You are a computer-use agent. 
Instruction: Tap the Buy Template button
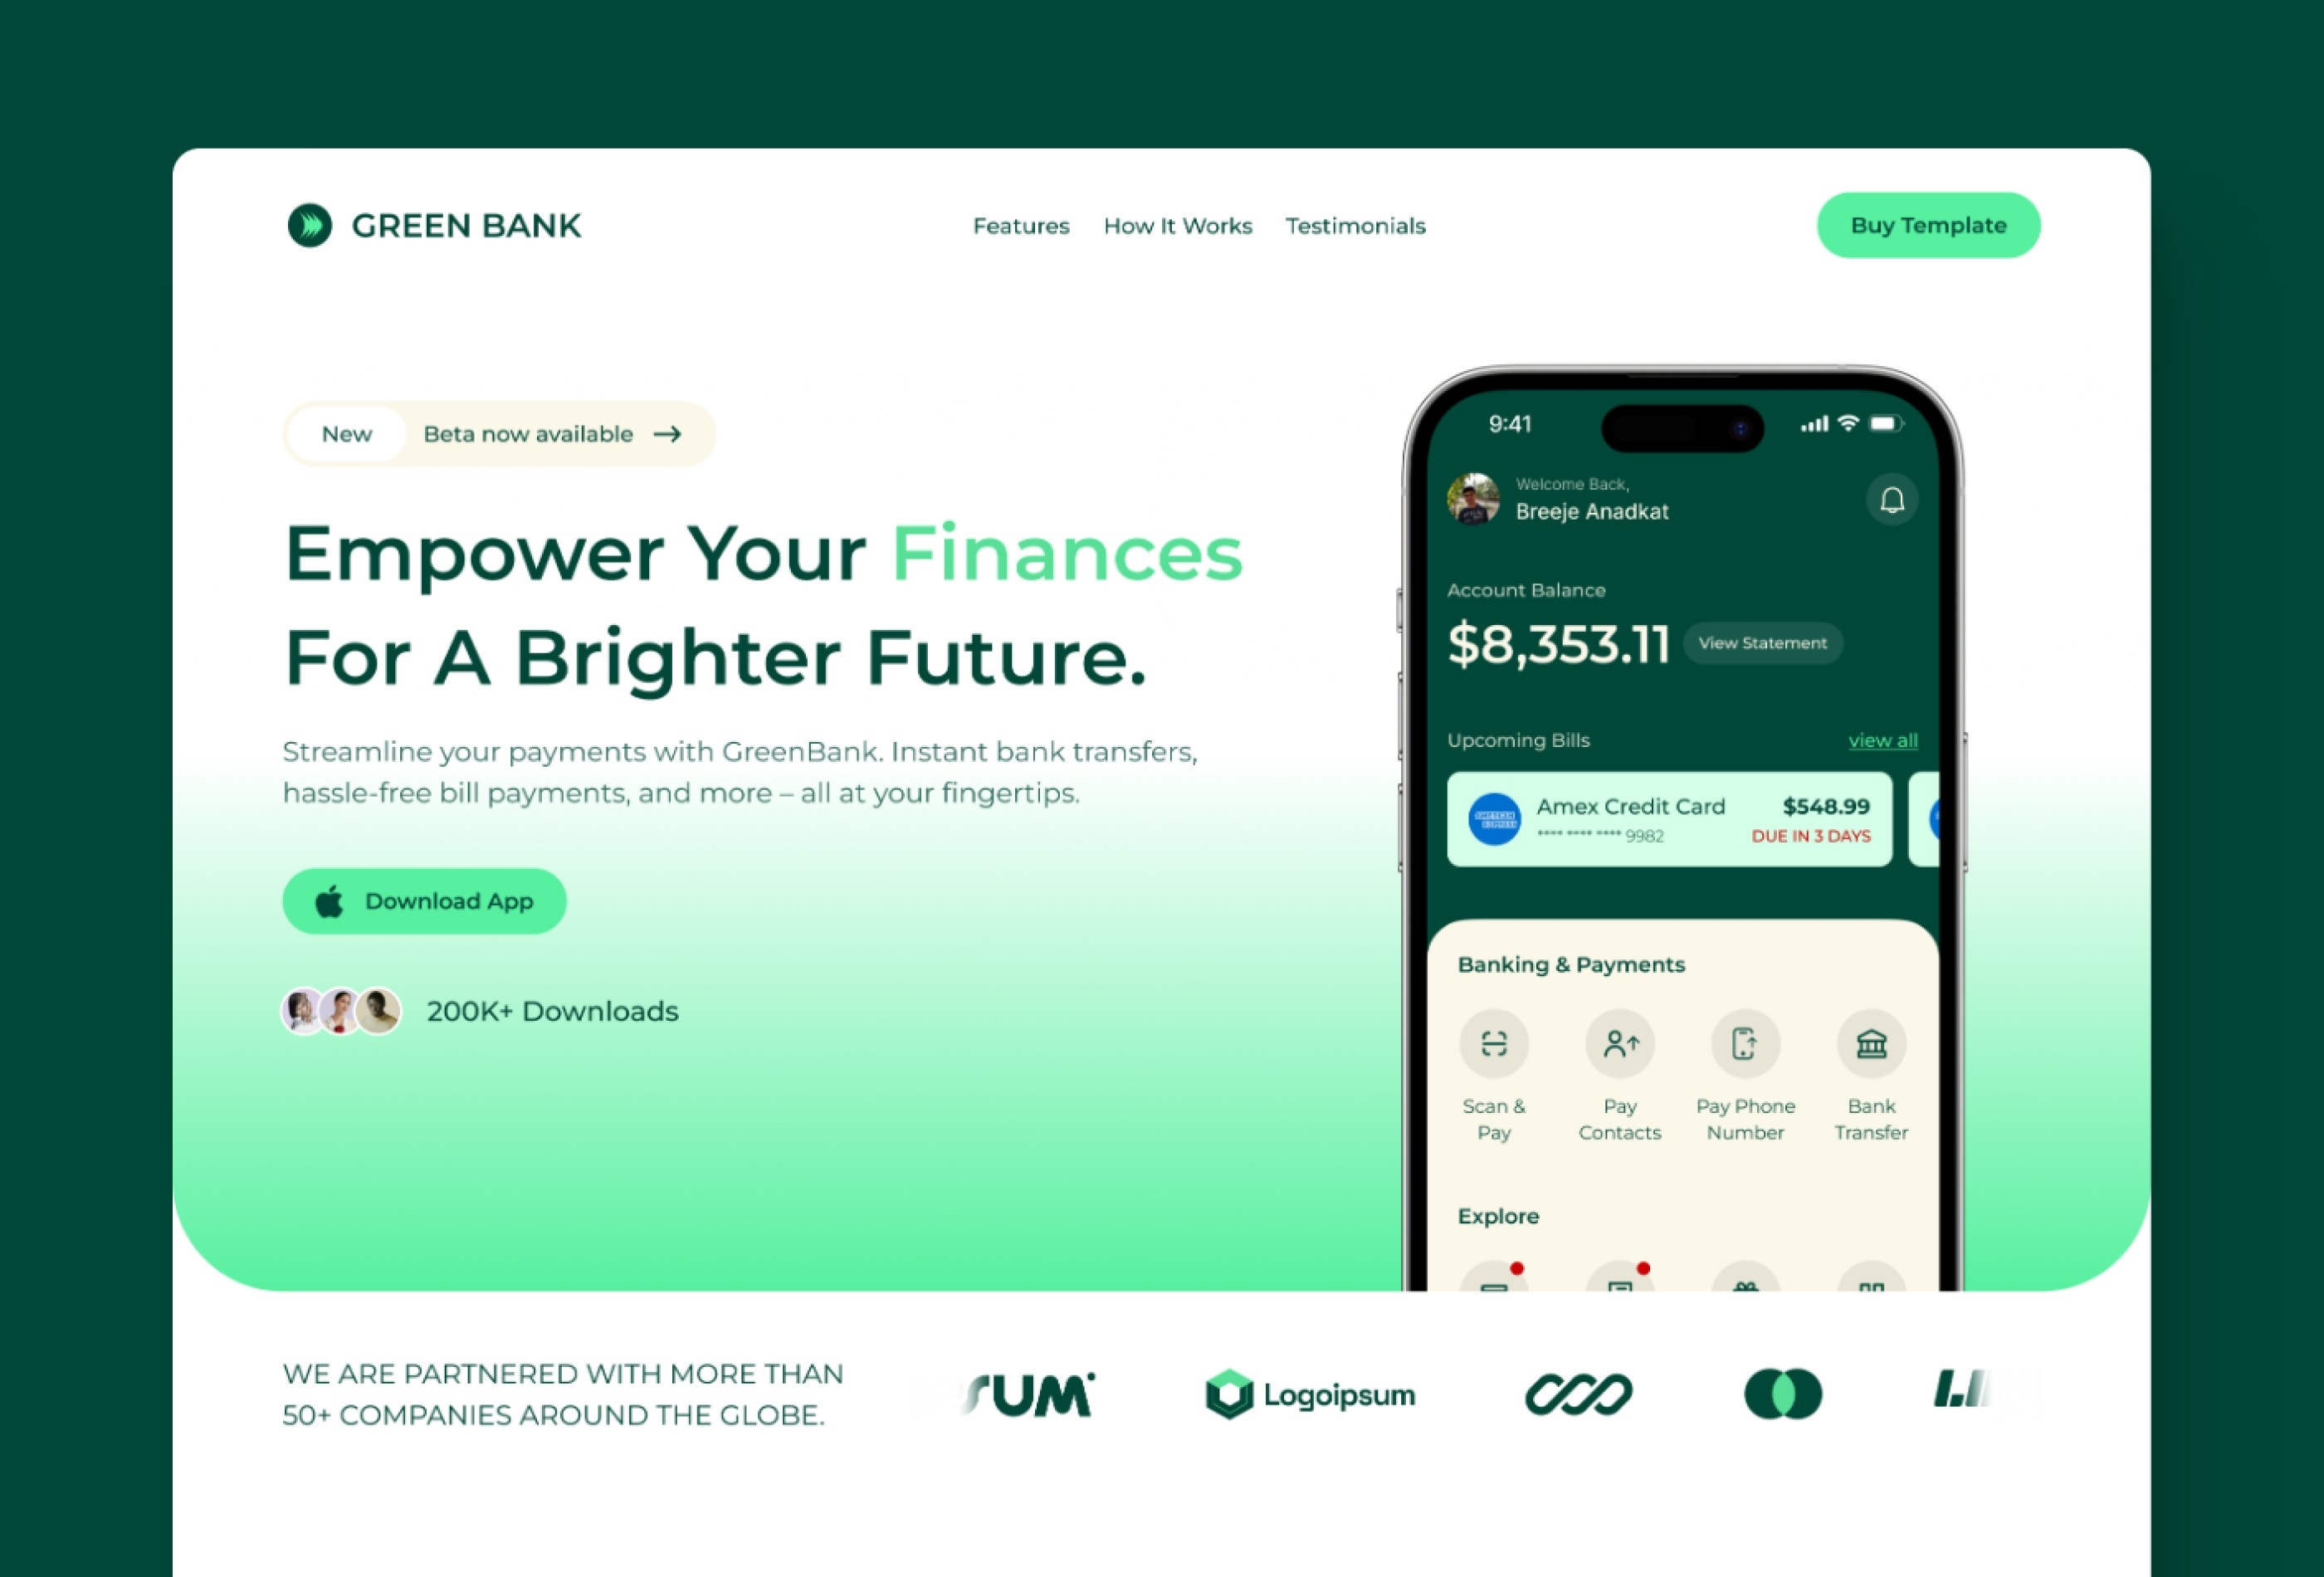coord(1928,225)
